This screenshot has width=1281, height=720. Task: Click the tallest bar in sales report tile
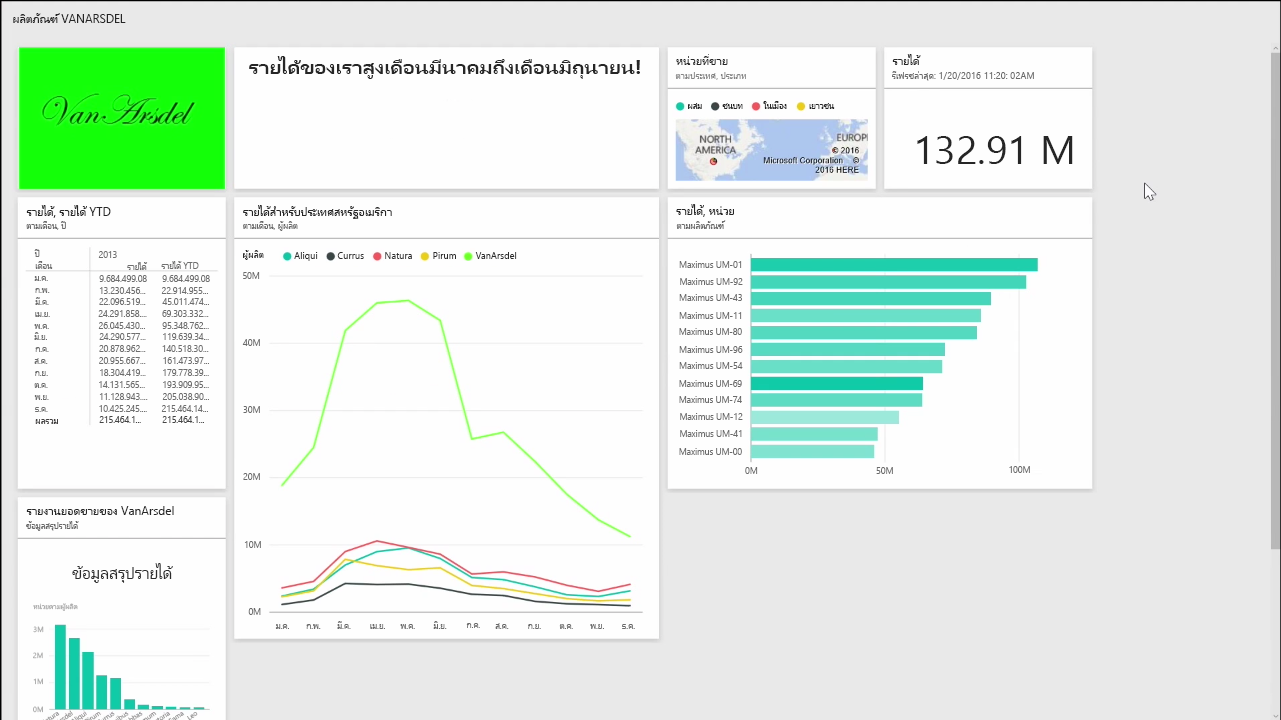[x=60, y=666]
